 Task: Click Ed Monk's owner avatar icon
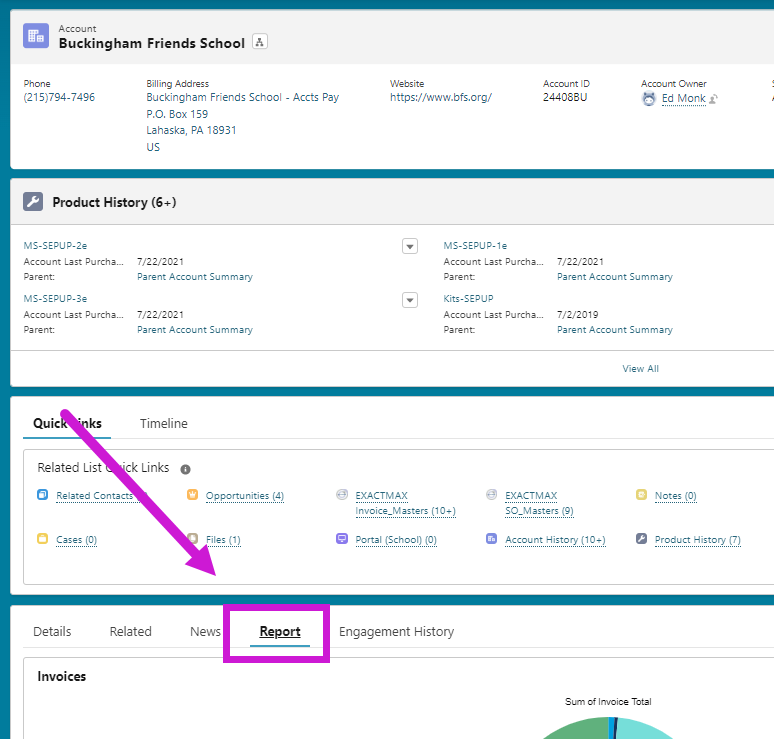tap(649, 99)
